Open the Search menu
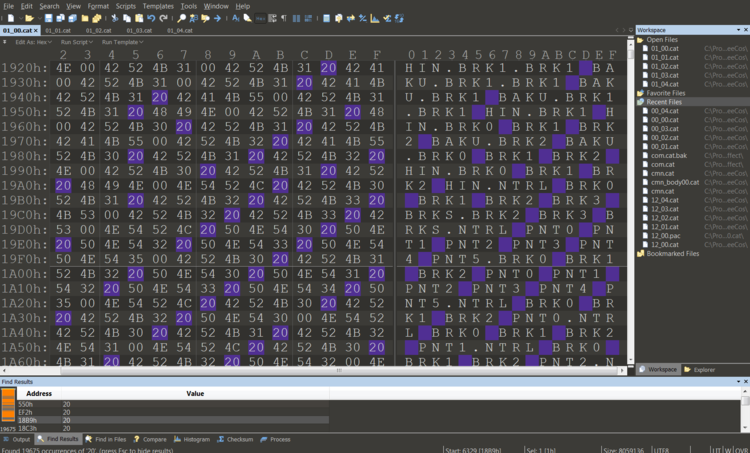The image size is (750, 453). (49, 6)
